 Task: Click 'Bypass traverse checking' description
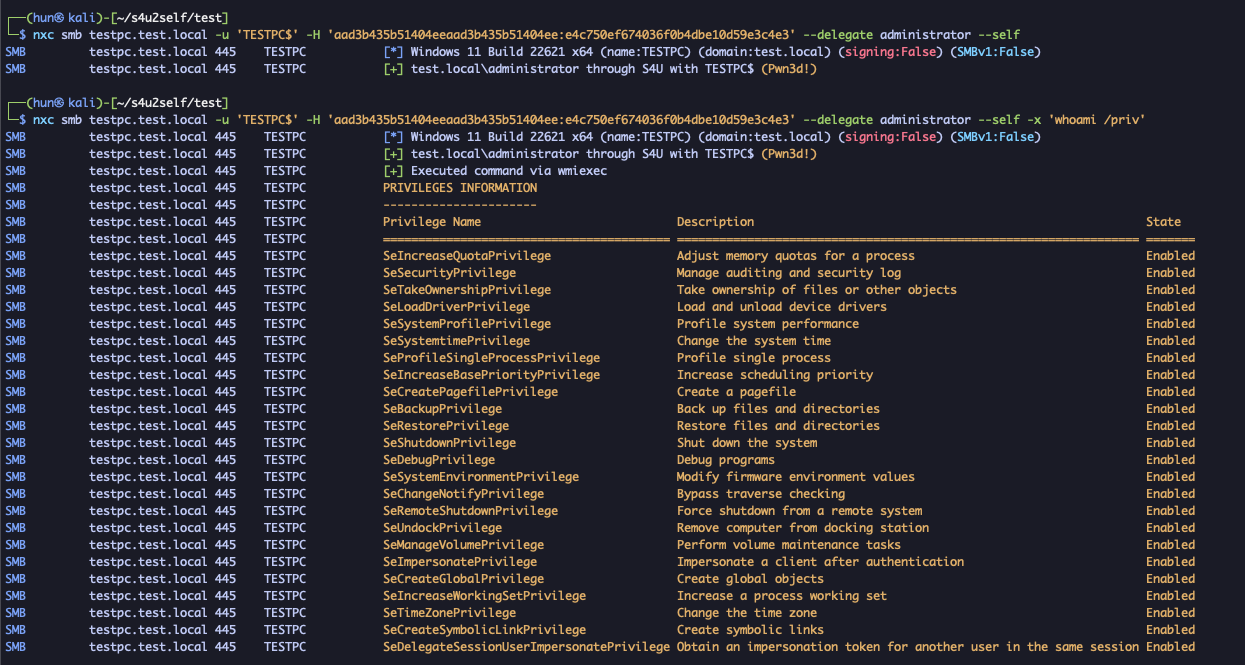pos(761,494)
